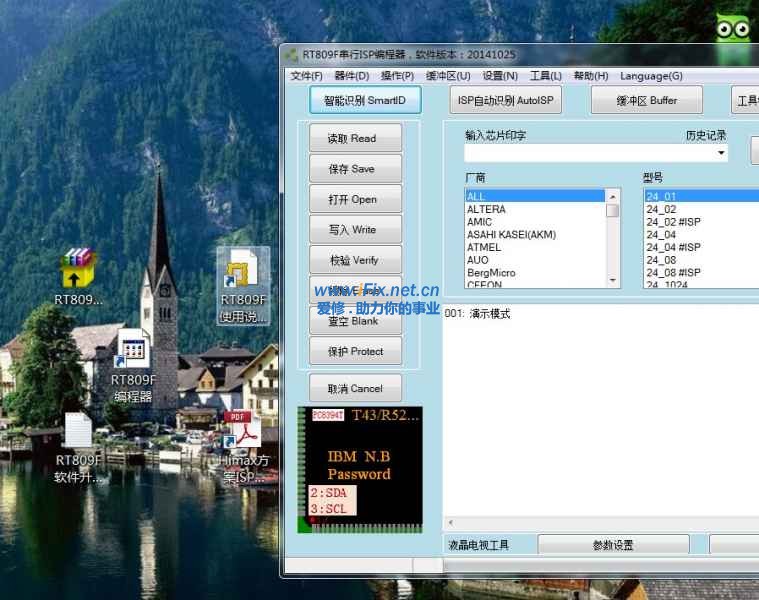Select 24_04 #ISP in the model list
This screenshot has height=600, width=759.
[701, 247]
